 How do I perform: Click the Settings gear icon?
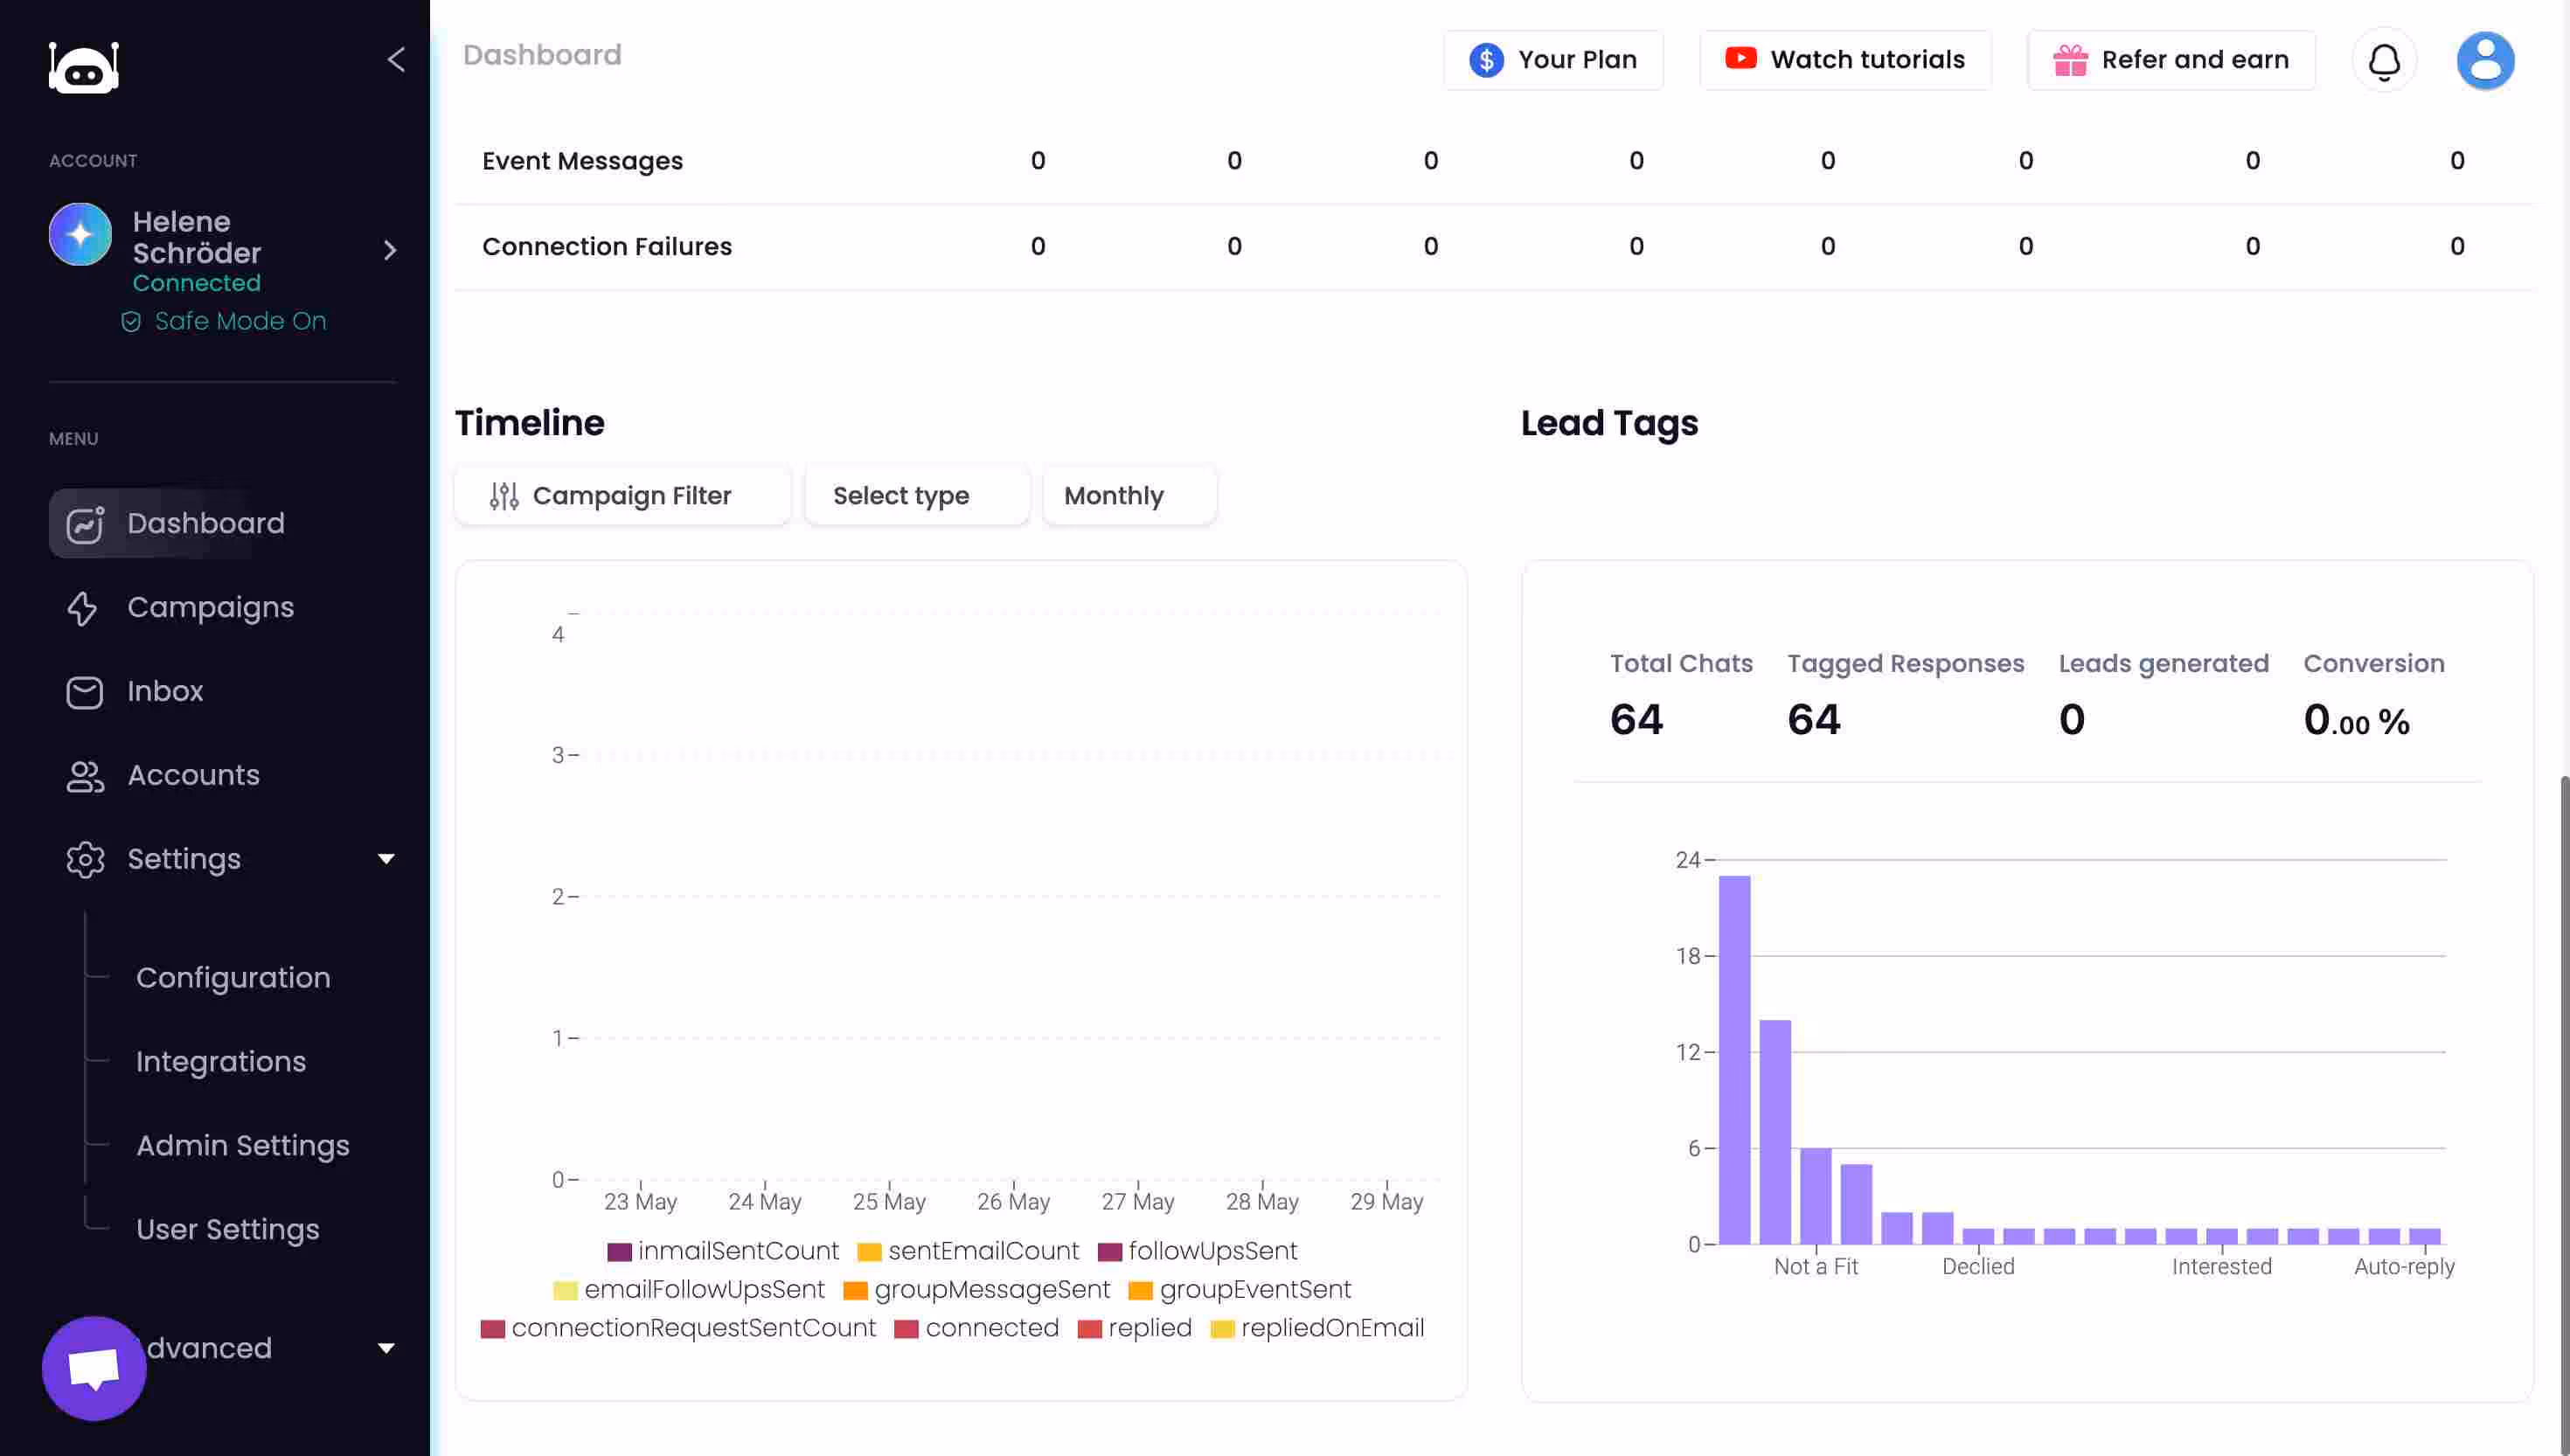(85, 859)
